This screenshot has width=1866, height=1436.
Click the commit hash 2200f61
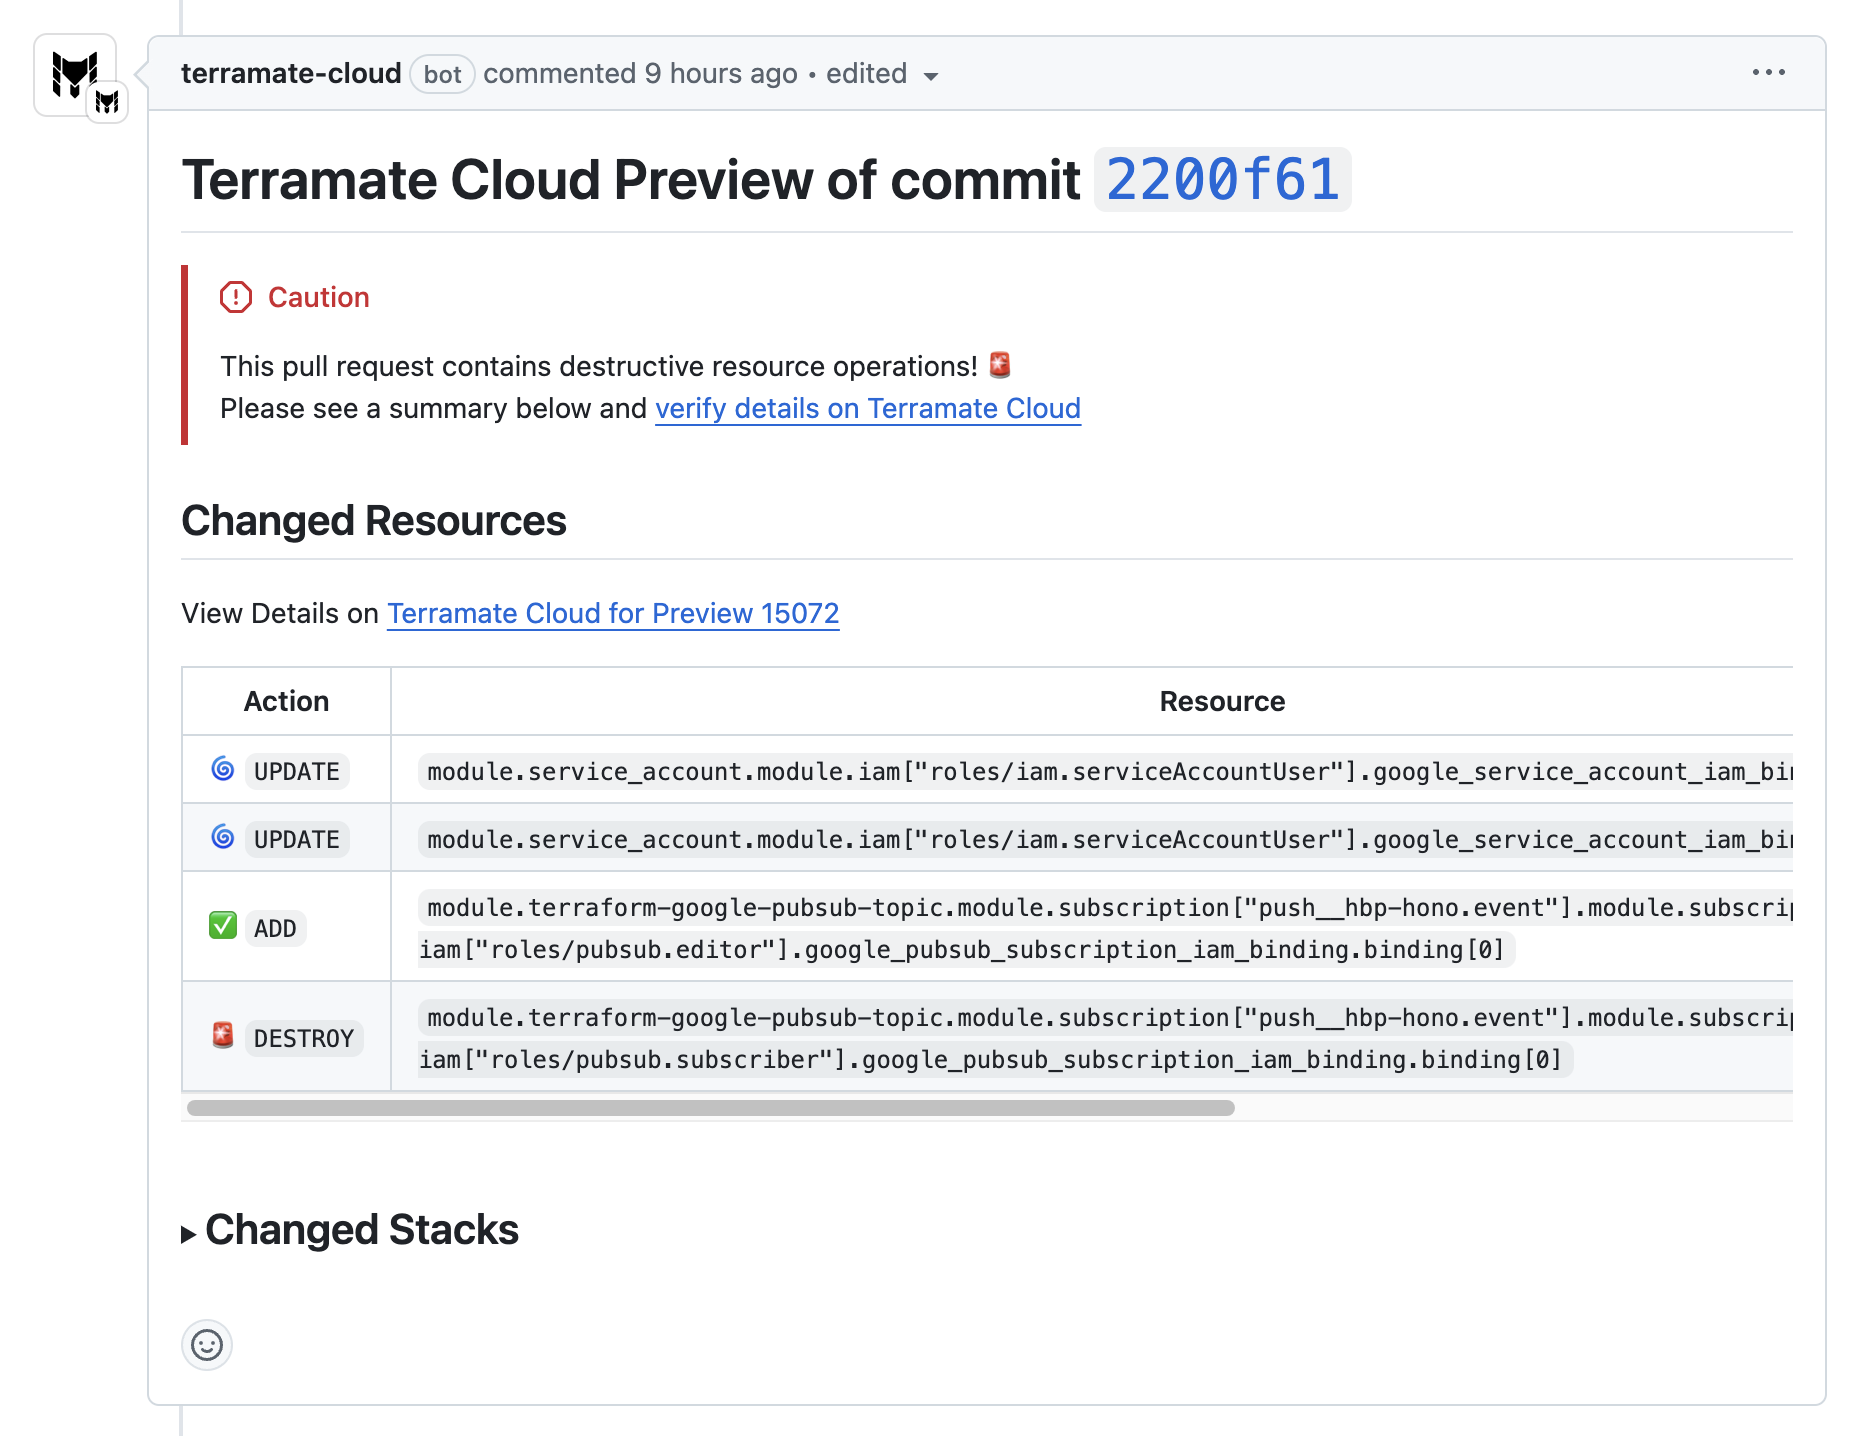pyautogui.click(x=1222, y=180)
